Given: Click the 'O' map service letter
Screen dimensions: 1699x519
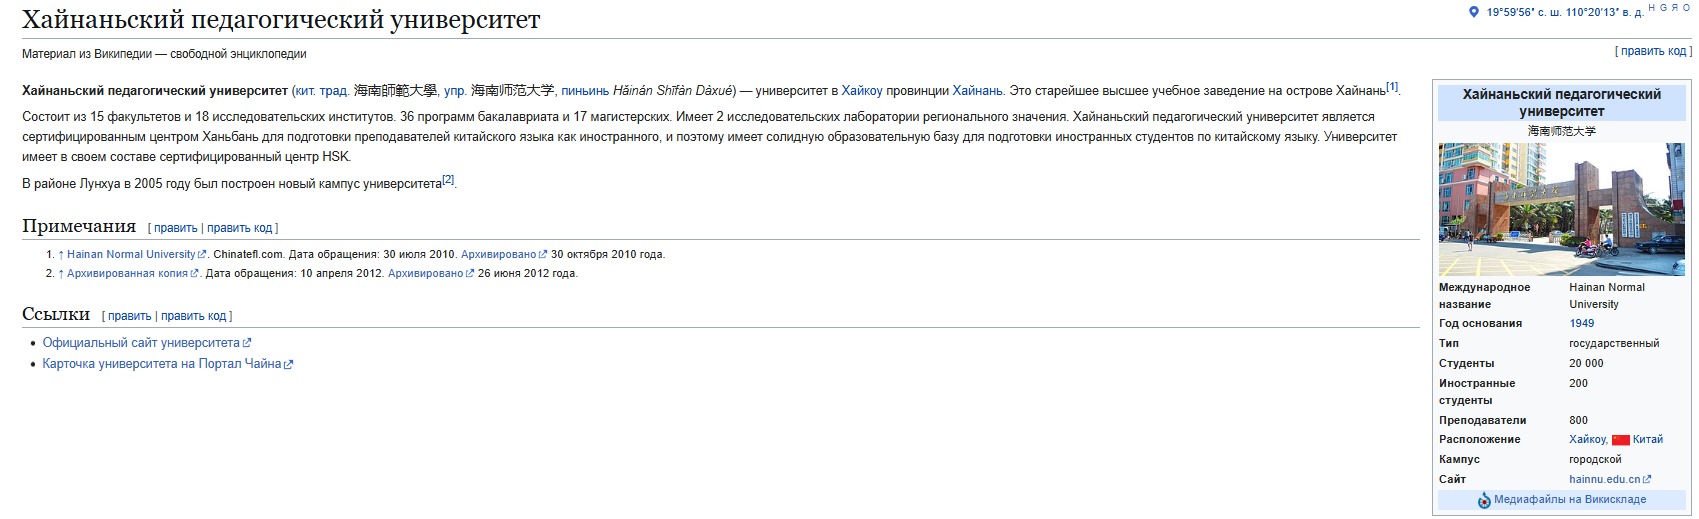Looking at the screenshot, I should point(1686,8).
